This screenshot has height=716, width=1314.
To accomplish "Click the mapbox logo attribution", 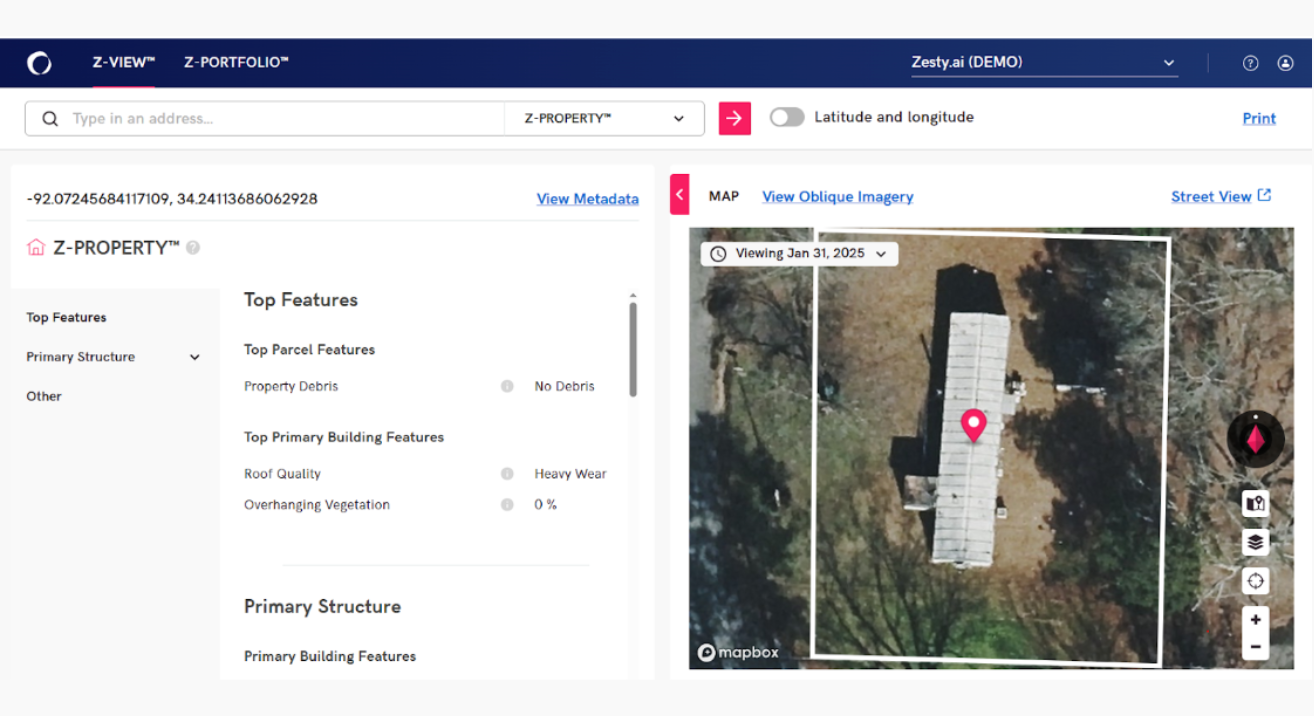I will 738,652.
